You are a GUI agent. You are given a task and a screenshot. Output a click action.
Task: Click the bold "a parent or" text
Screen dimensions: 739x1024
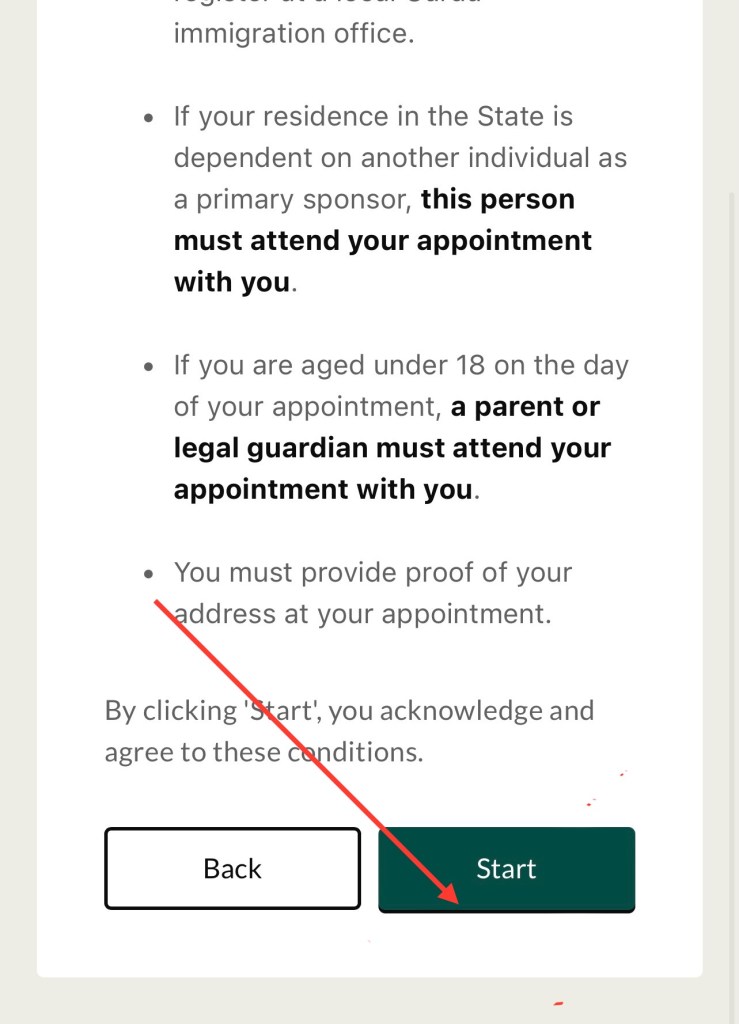tap(525, 407)
